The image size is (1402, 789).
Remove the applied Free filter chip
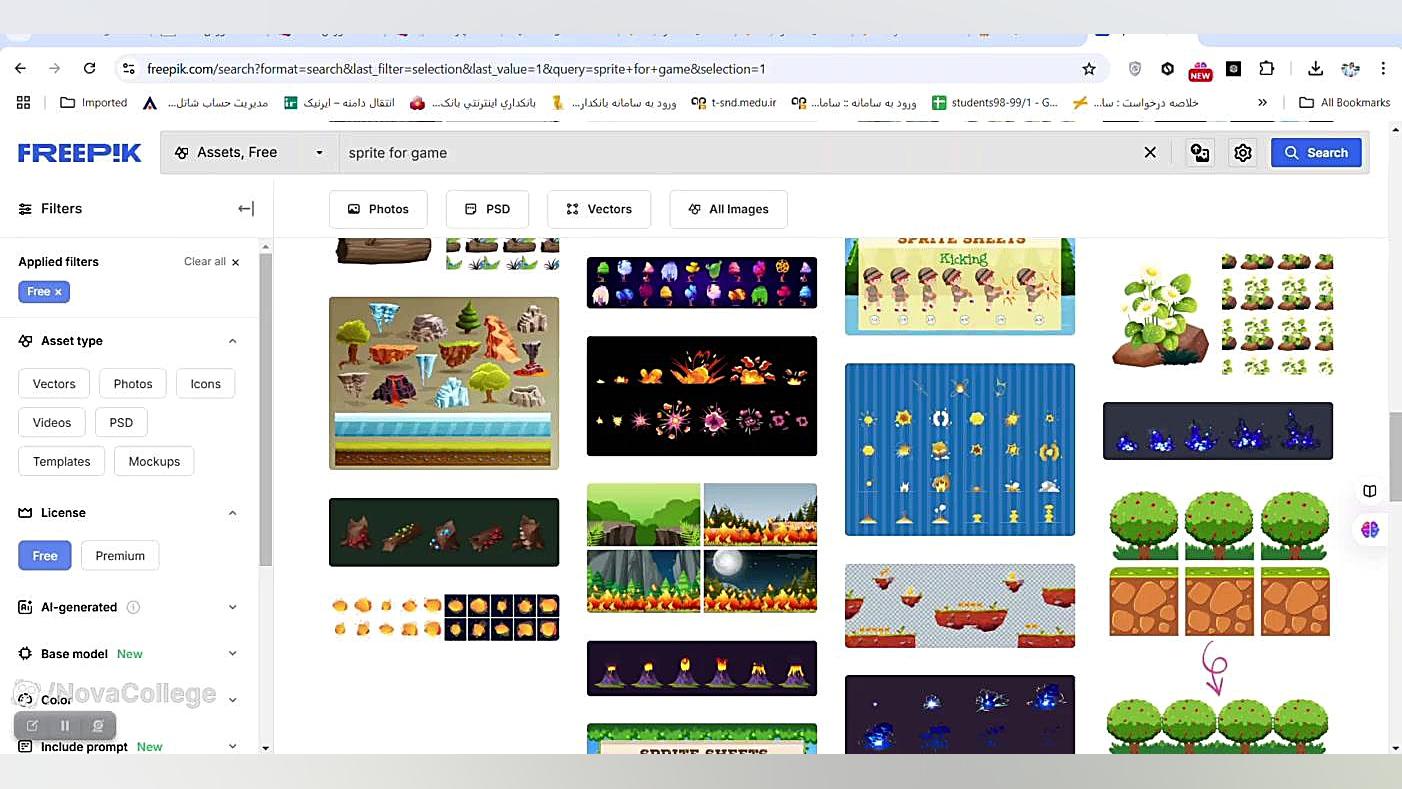click(58, 292)
